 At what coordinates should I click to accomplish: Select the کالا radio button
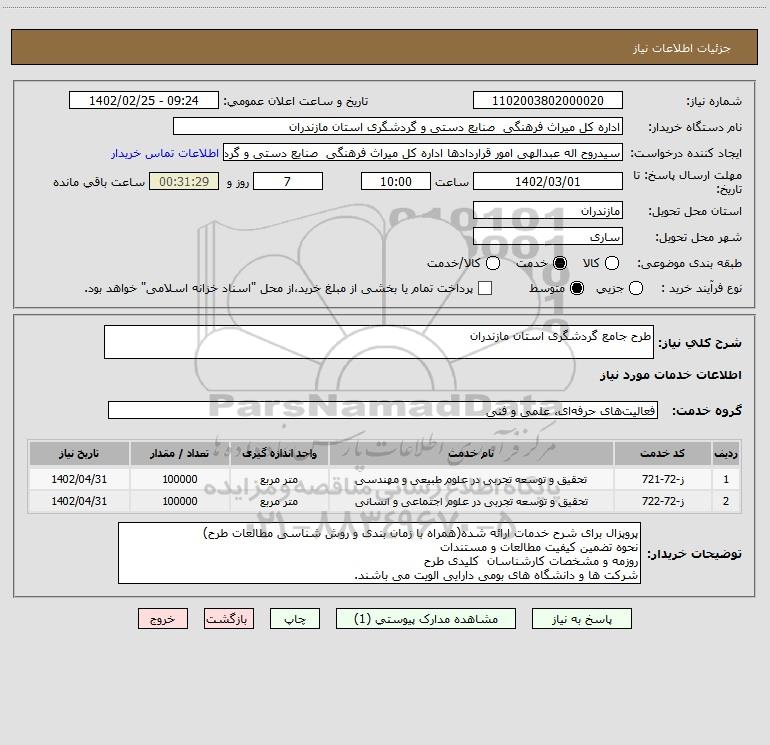click(612, 263)
